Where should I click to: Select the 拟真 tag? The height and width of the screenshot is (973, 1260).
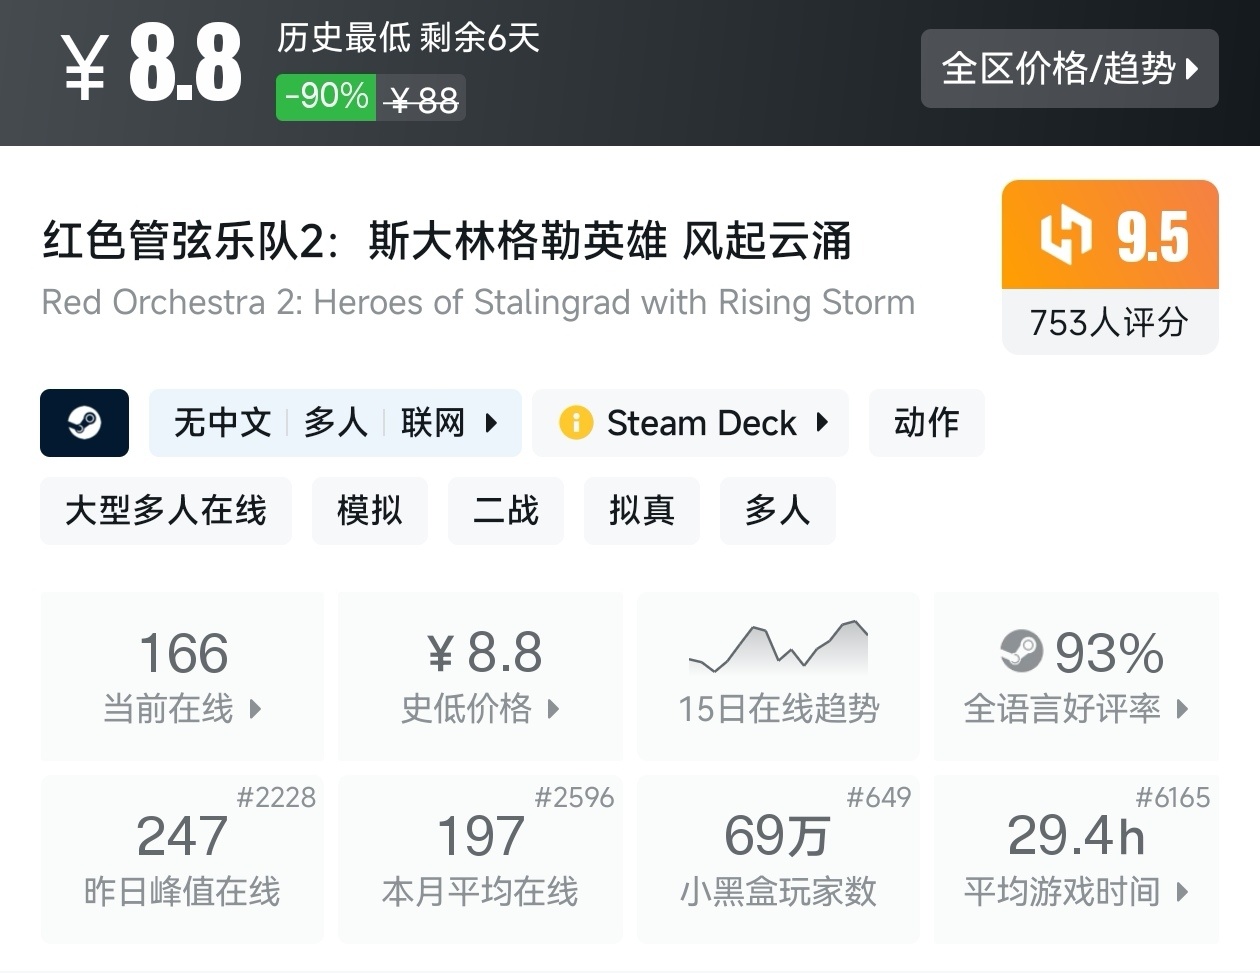click(x=642, y=511)
